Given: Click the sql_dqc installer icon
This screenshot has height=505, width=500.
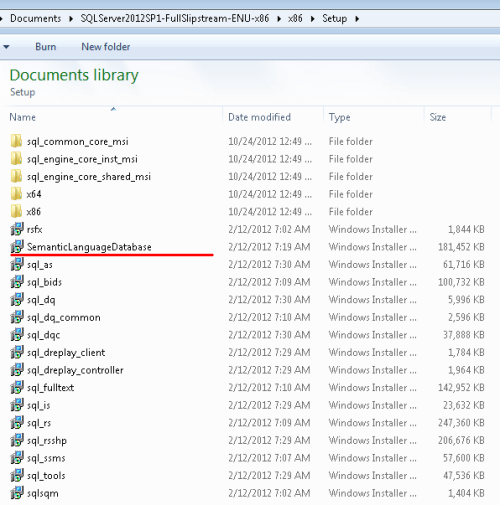Looking at the screenshot, I should pos(17,335).
